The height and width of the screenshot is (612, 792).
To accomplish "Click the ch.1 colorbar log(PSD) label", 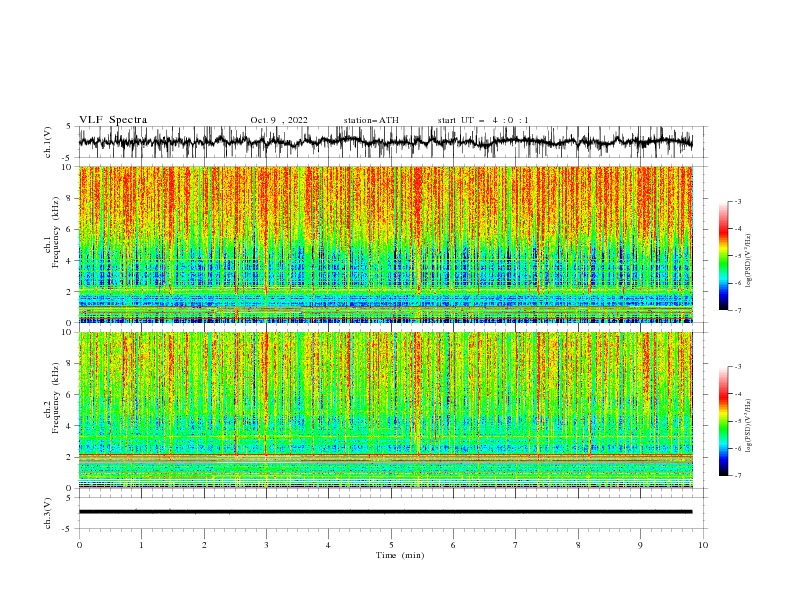I will click(749, 261).
